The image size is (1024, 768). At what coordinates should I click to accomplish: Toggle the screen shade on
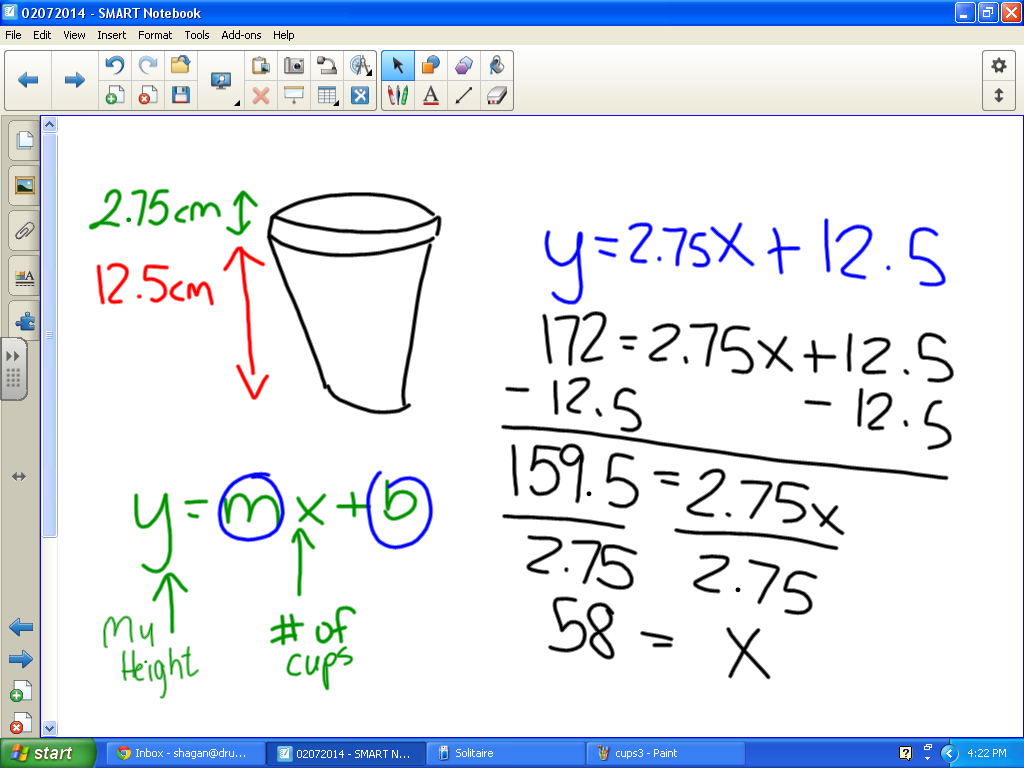pos(293,95)
